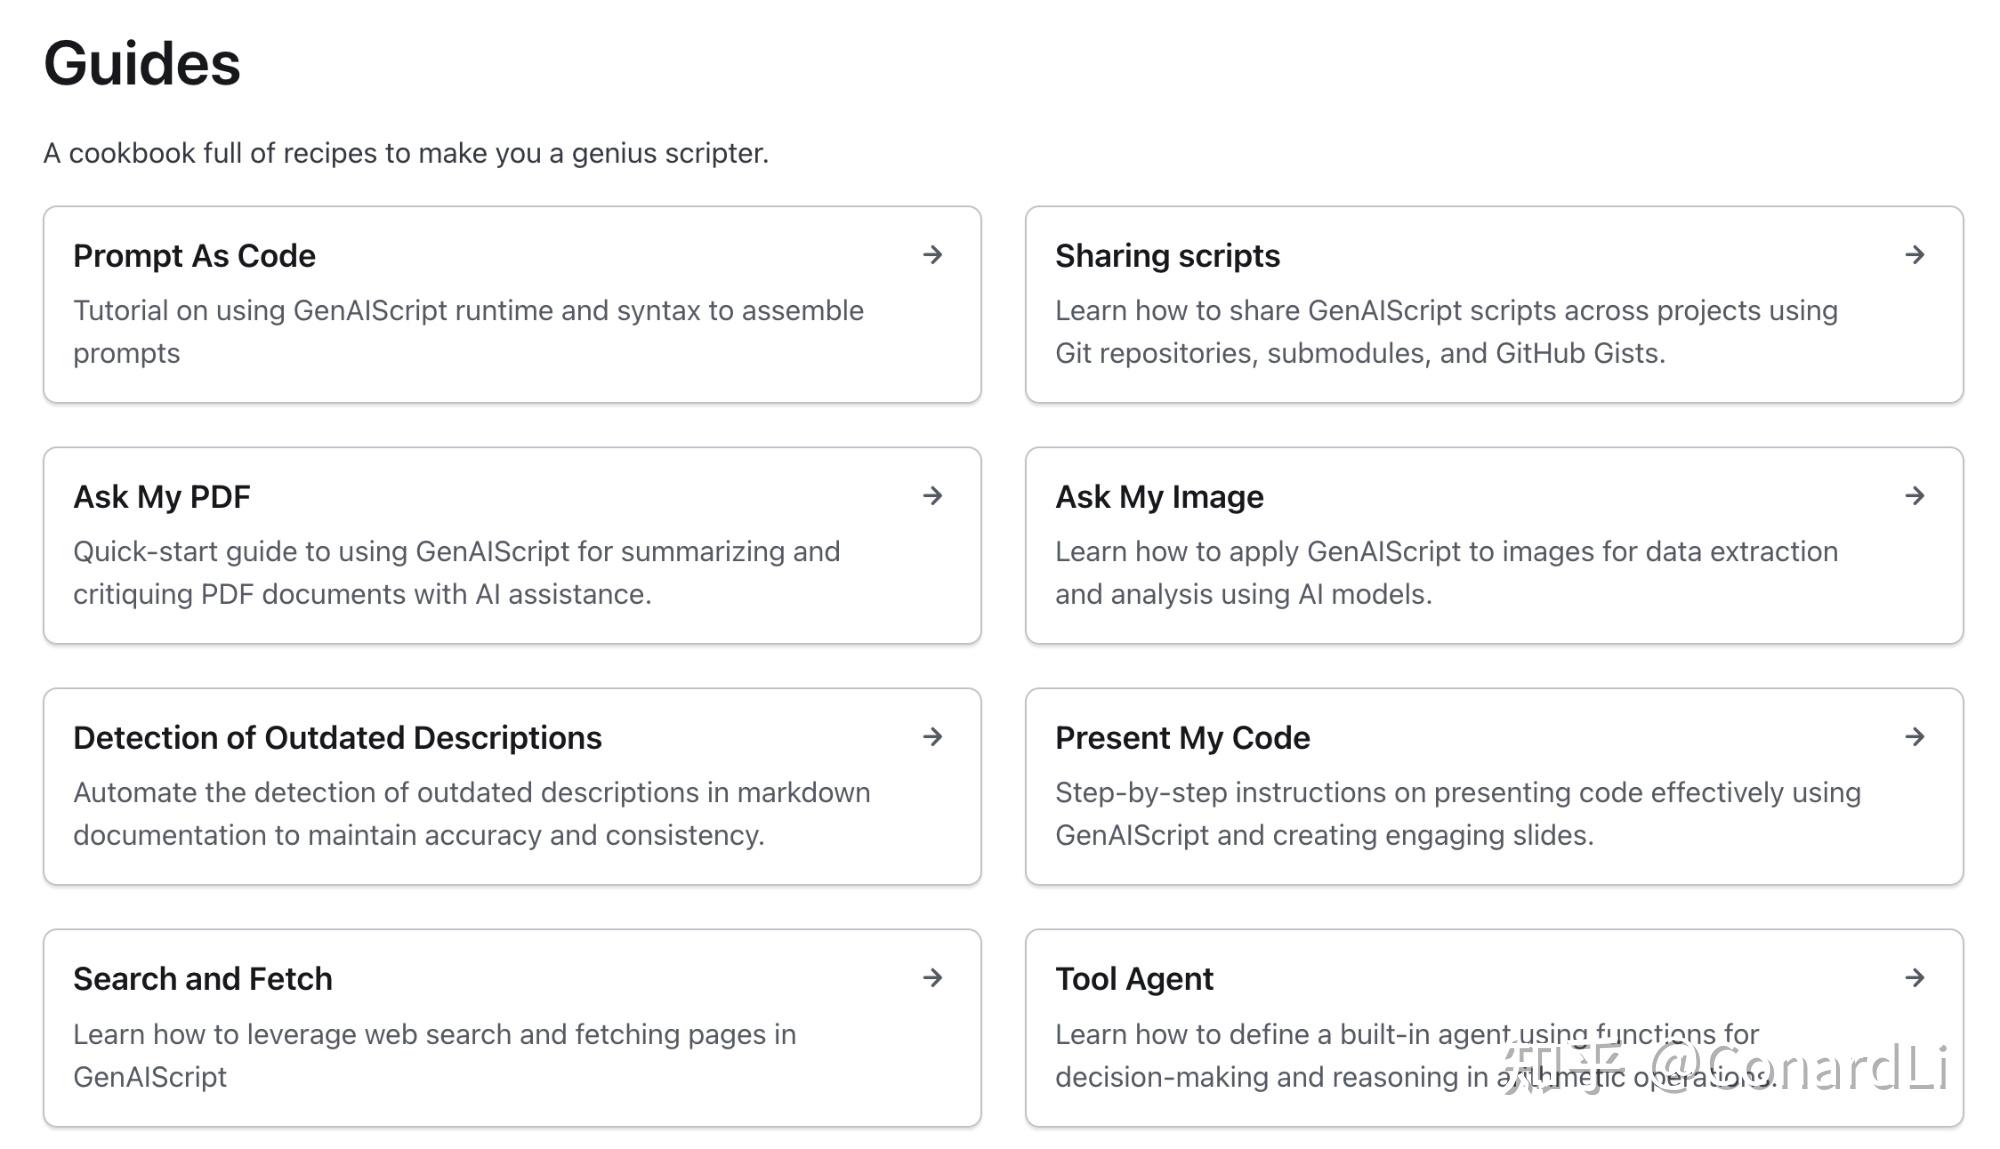The image size is (2000, 1149).
Task: Click the Ask My PDF description text
Action: click(x=456, y=573)
